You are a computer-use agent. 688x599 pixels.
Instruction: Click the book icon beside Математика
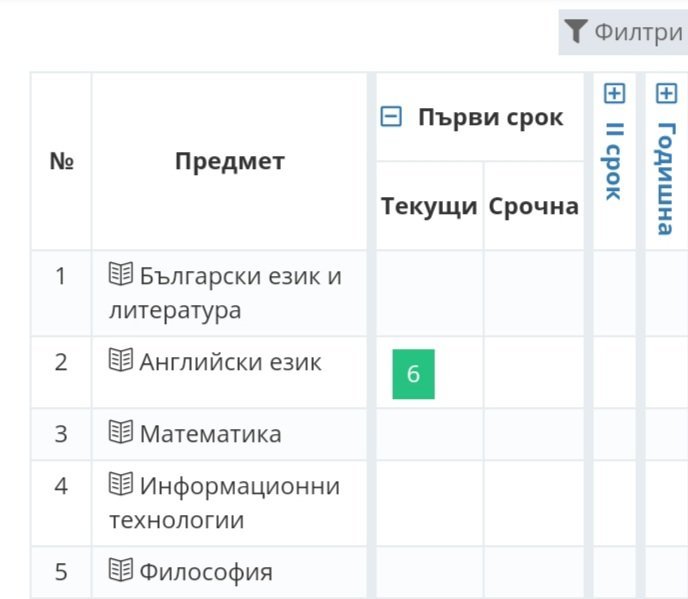pyautogui.click(x=121, y=433)
